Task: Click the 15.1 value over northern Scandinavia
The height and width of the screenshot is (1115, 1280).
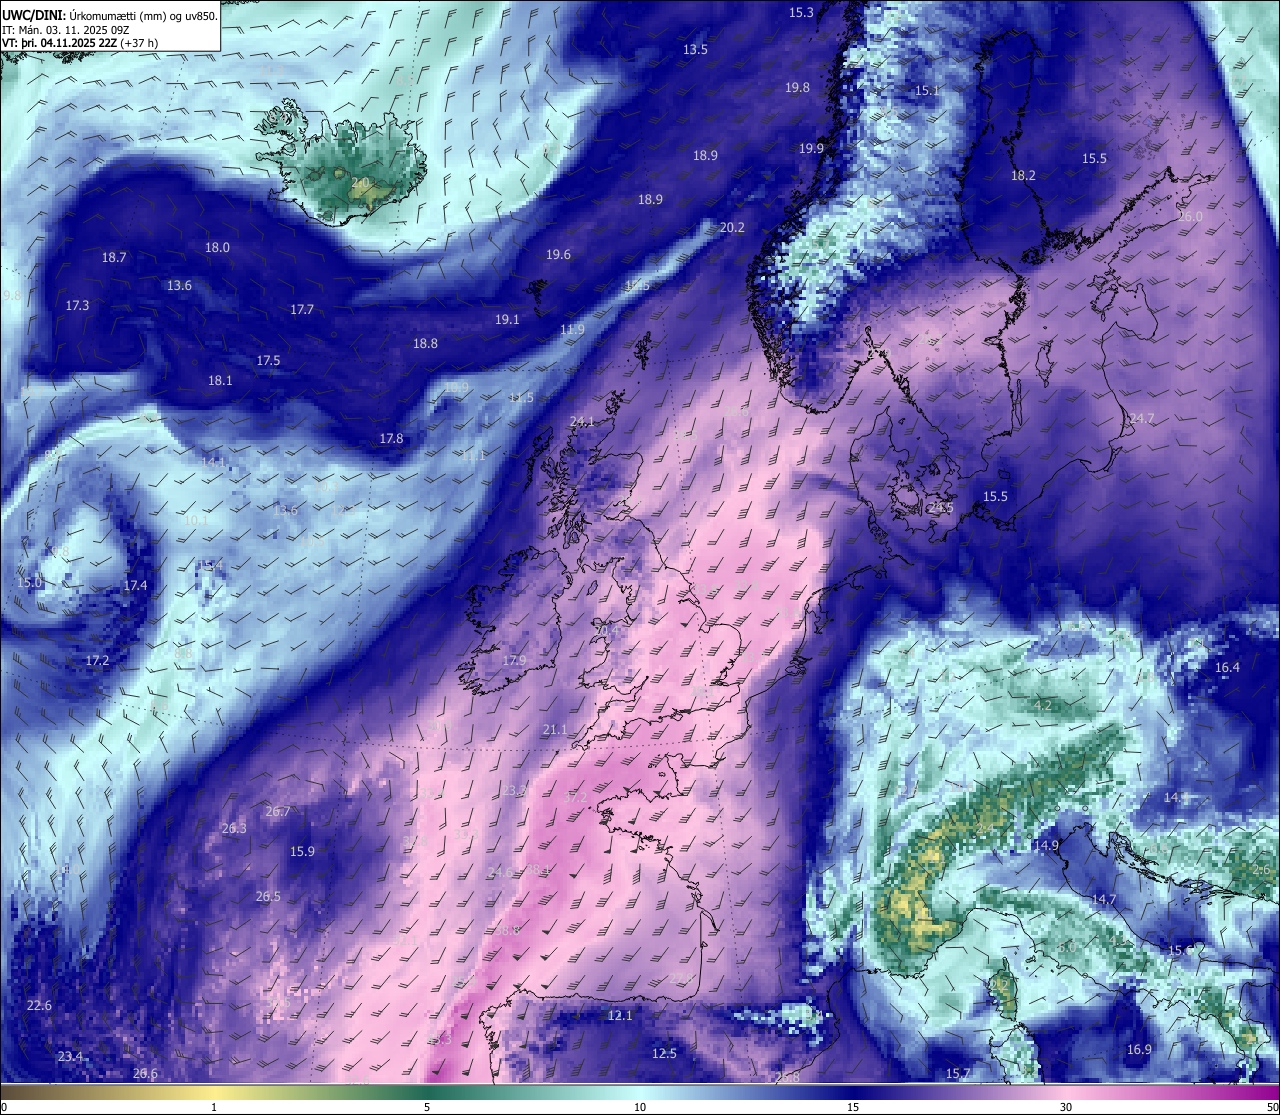Action: point(927,91)
